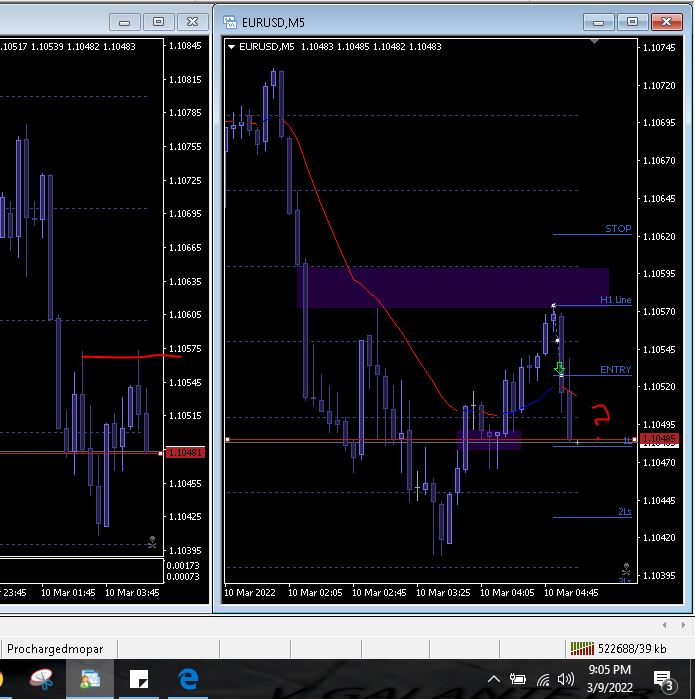
Task: Maximize the EURUSD,M5 chart window
Action: (x=632, y=22)
